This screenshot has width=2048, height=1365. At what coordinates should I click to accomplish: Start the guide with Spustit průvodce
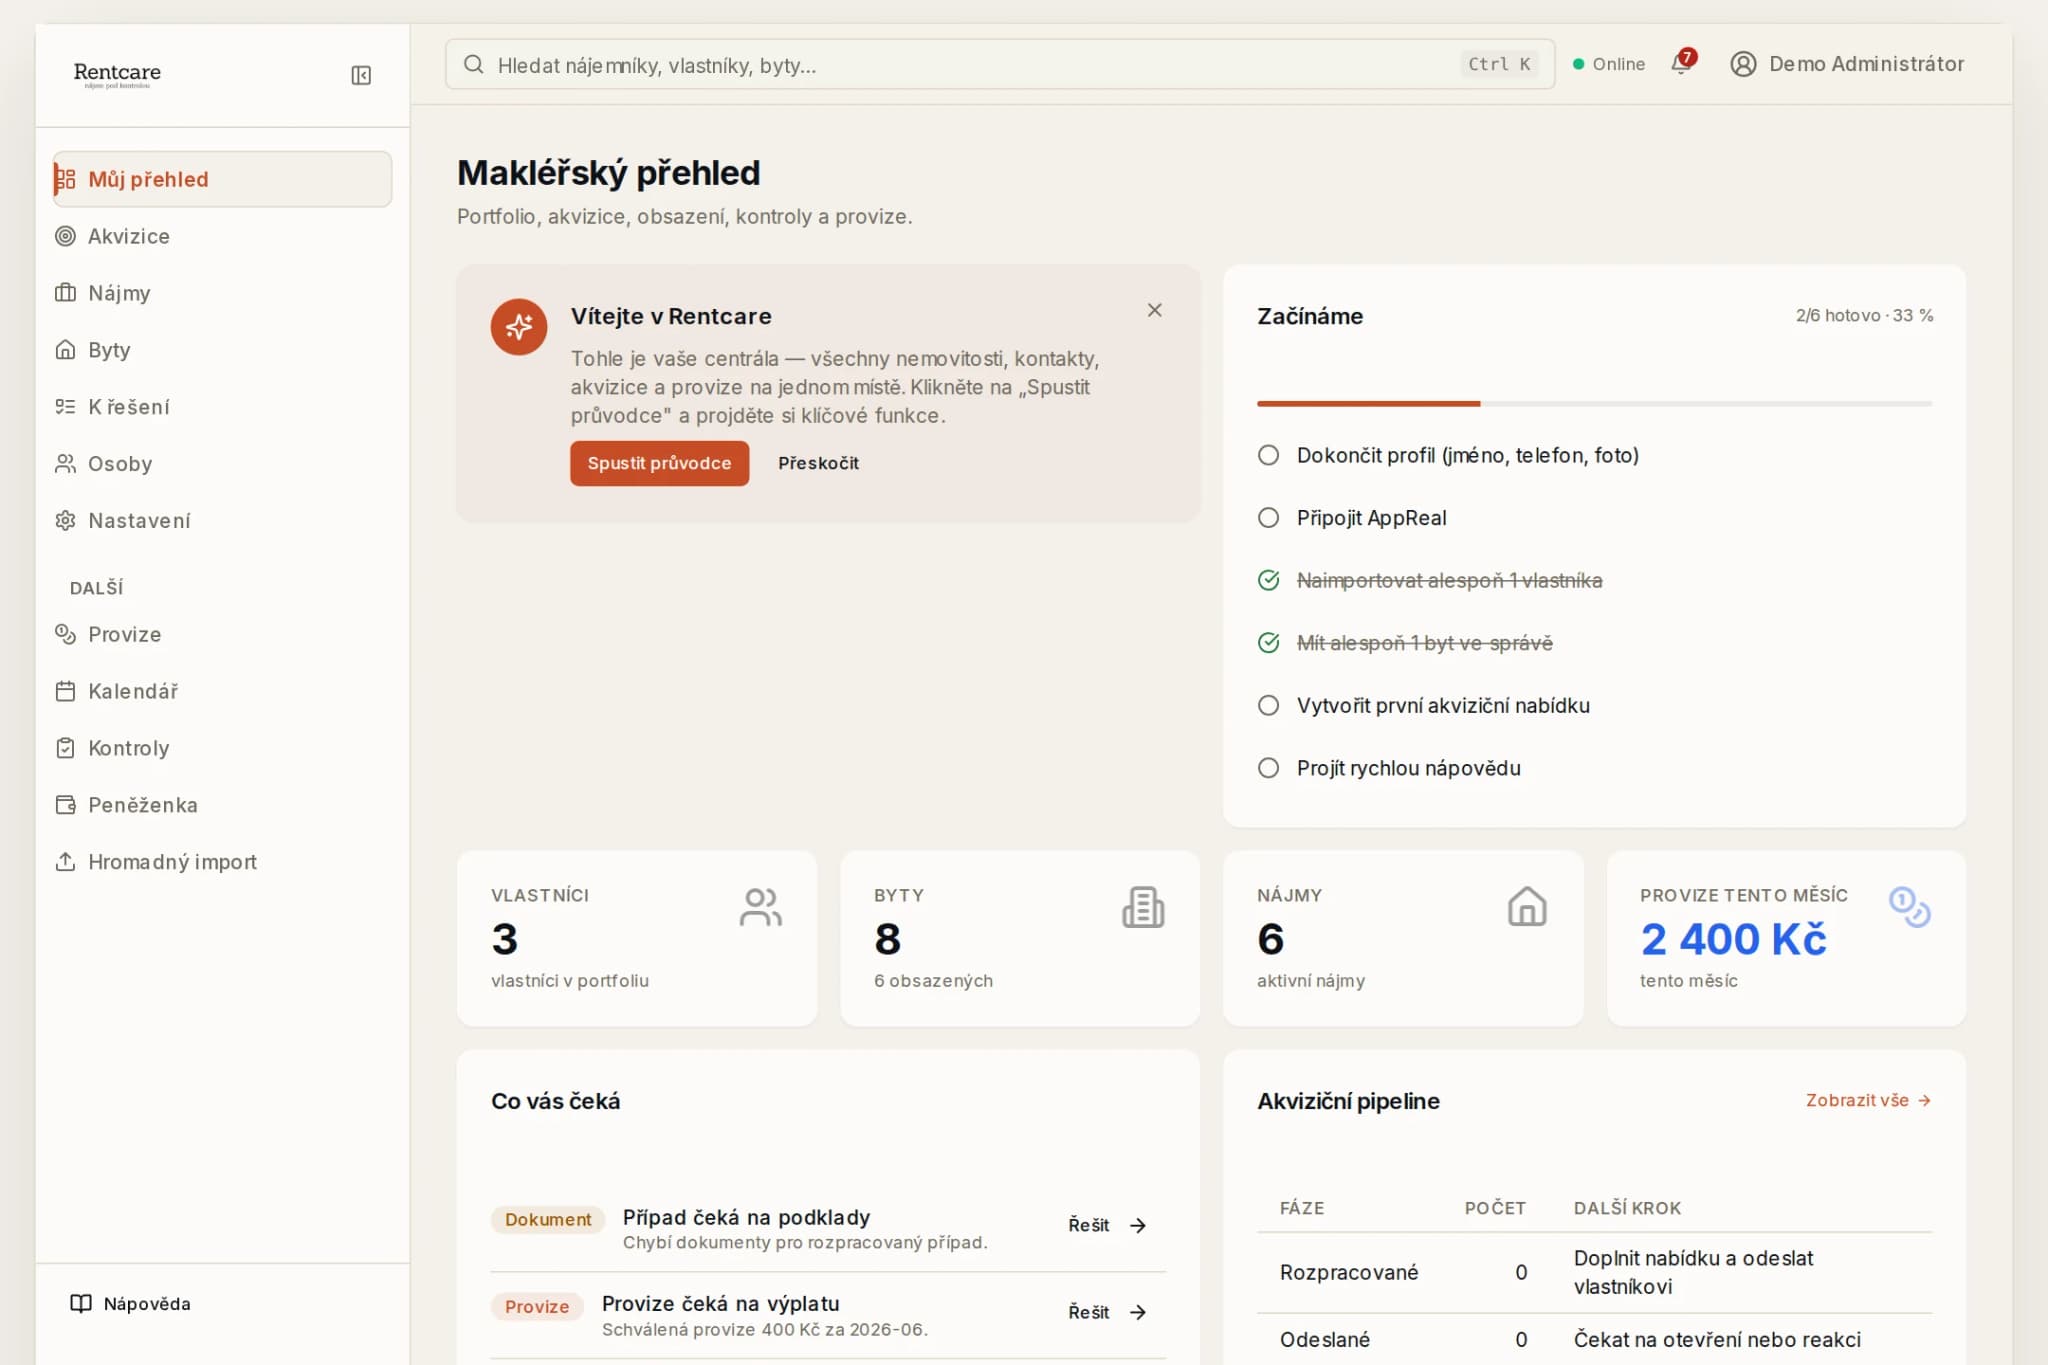pos(659,463)
